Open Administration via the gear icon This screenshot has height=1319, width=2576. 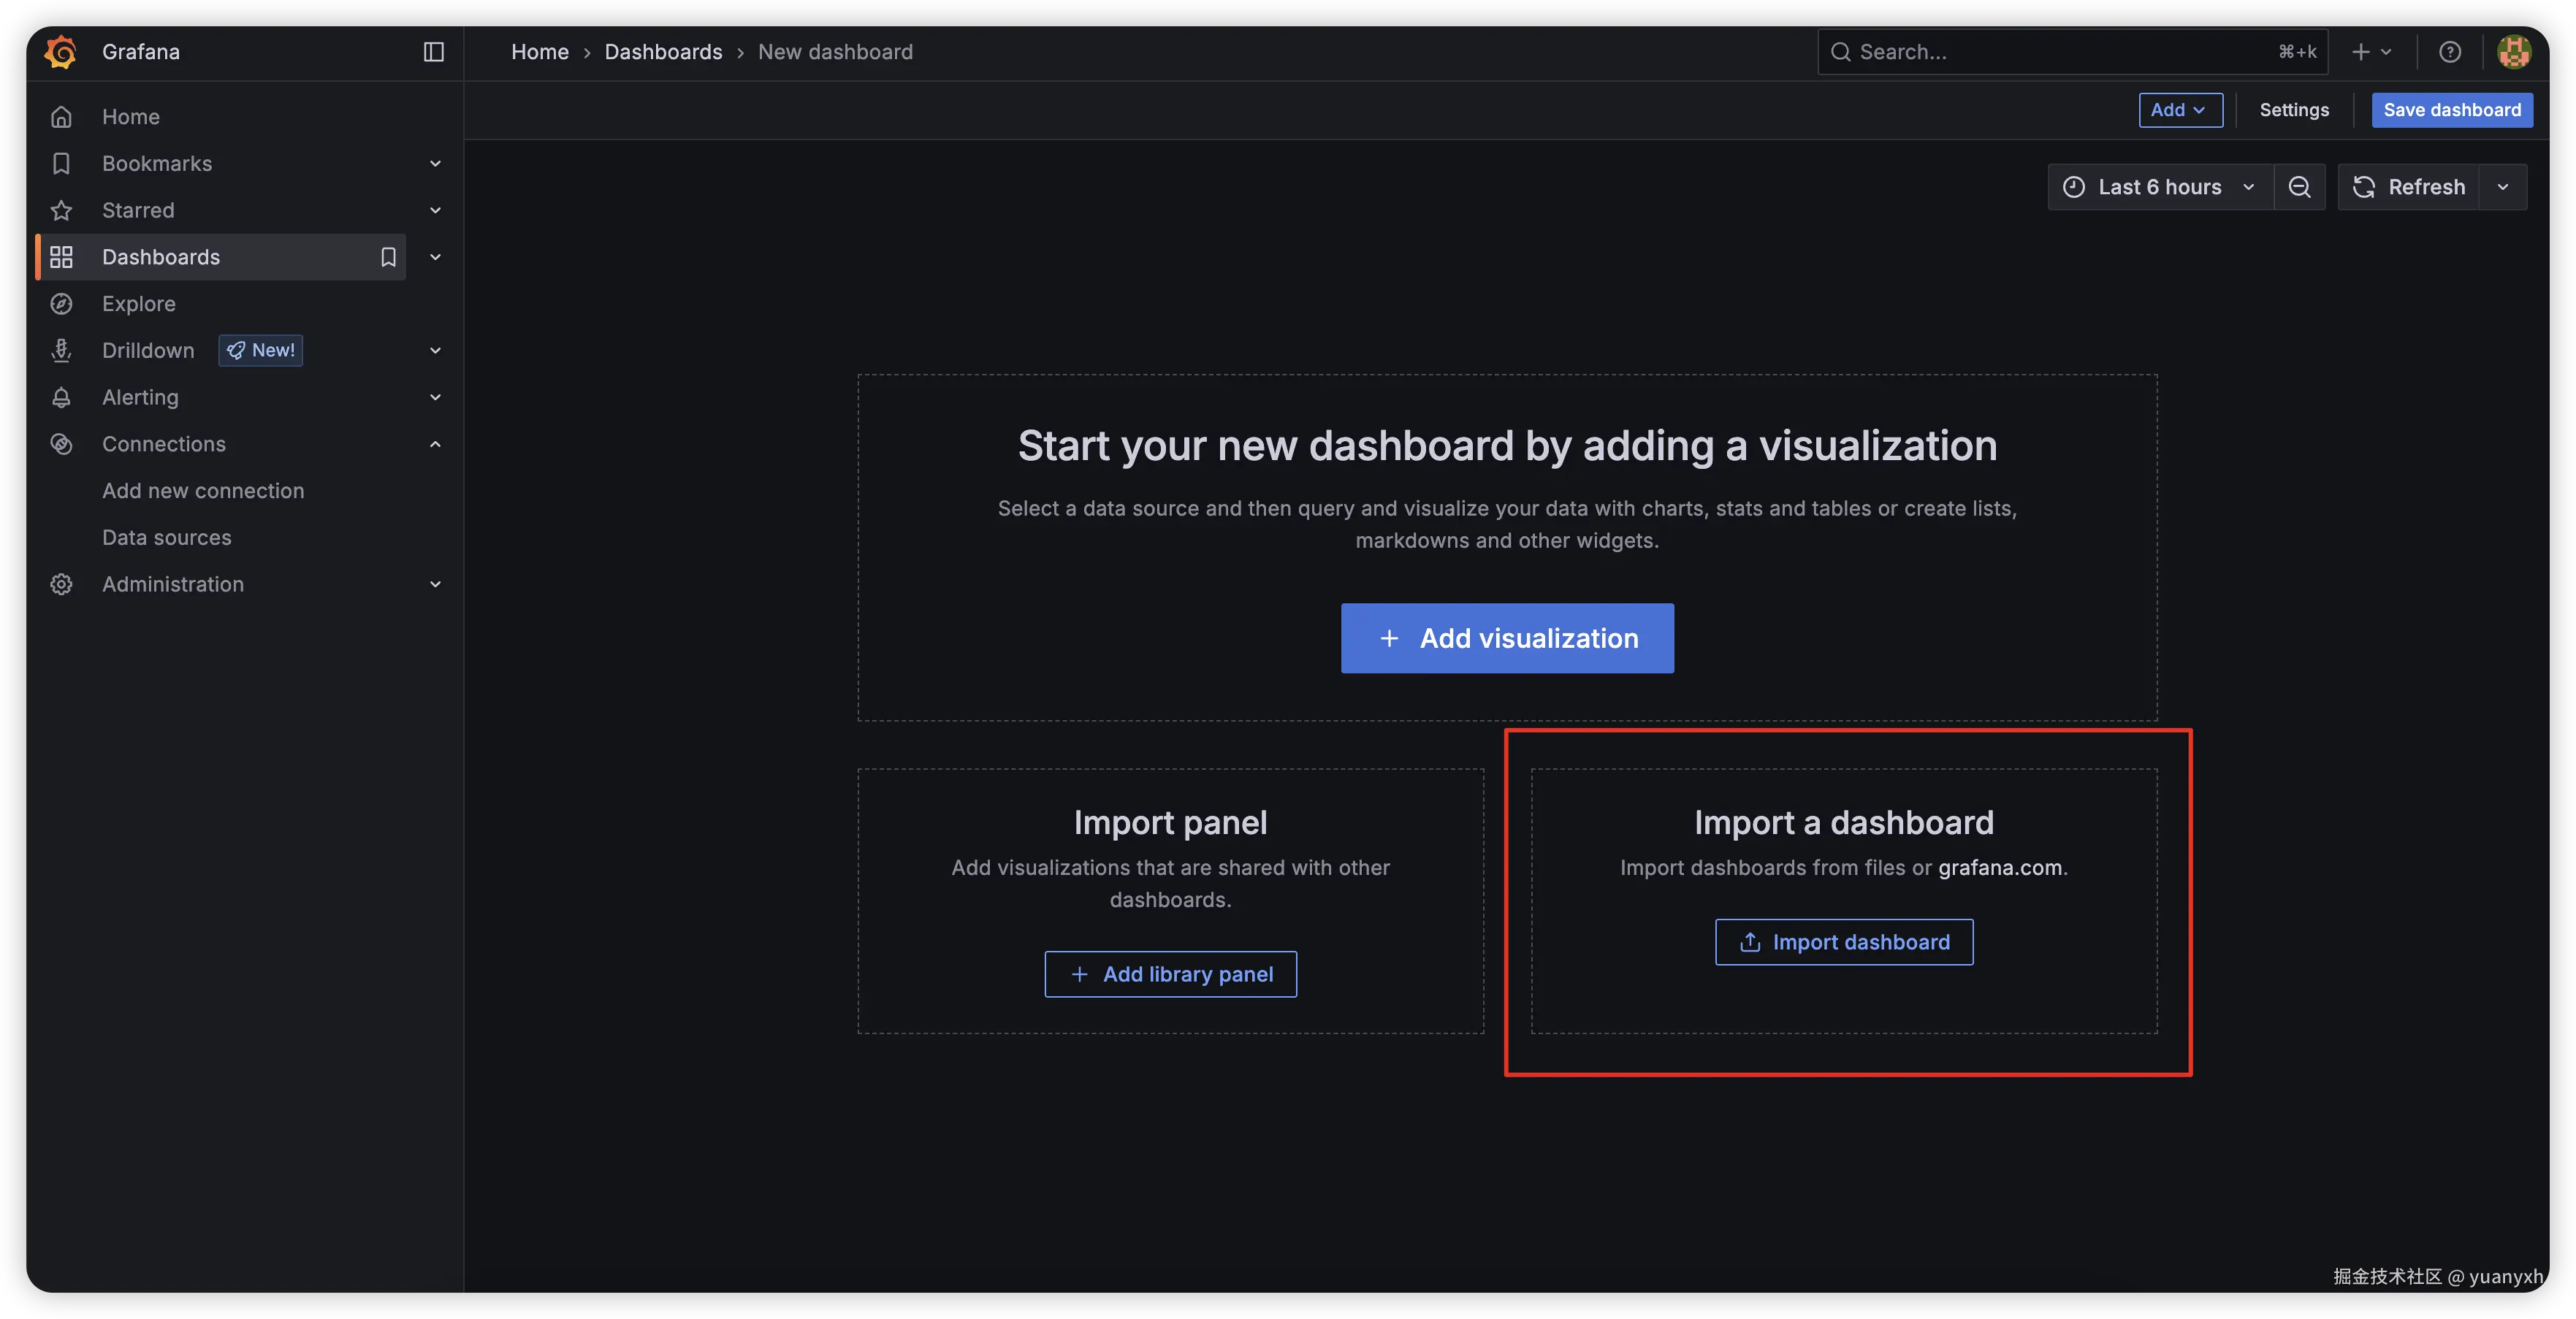point(61,584)
